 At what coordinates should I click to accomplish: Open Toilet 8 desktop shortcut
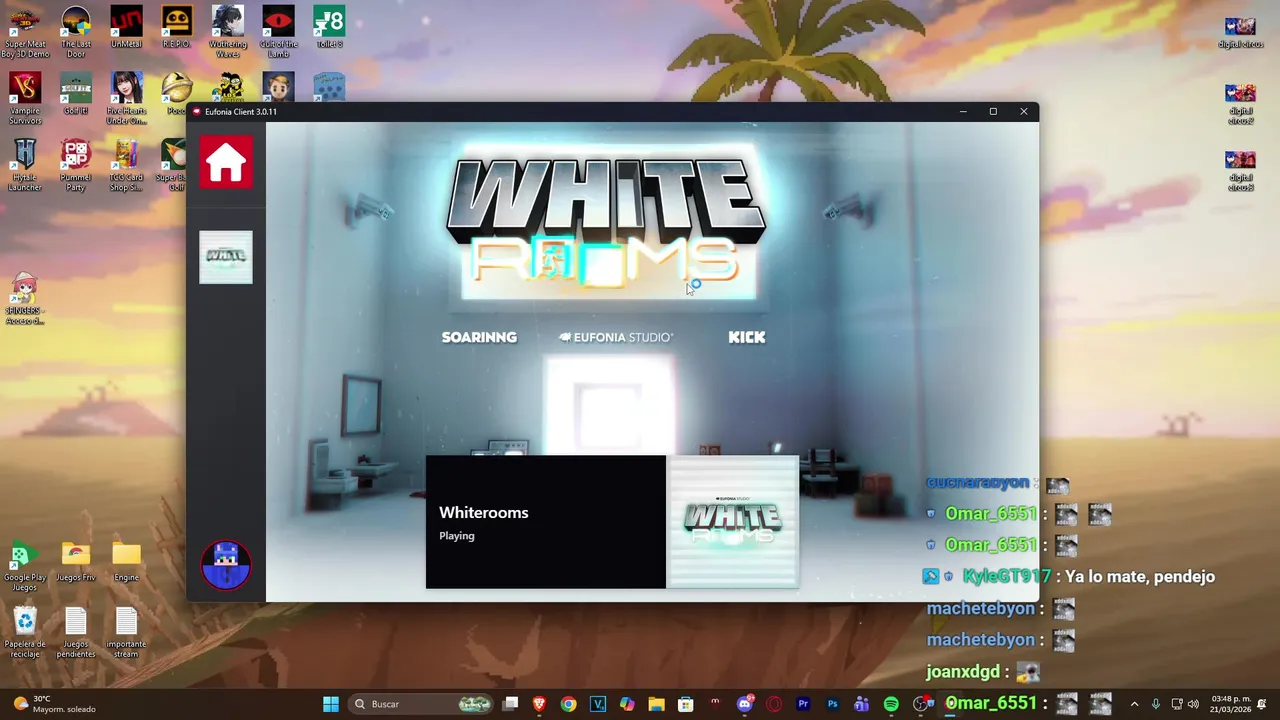coord(329,28)
